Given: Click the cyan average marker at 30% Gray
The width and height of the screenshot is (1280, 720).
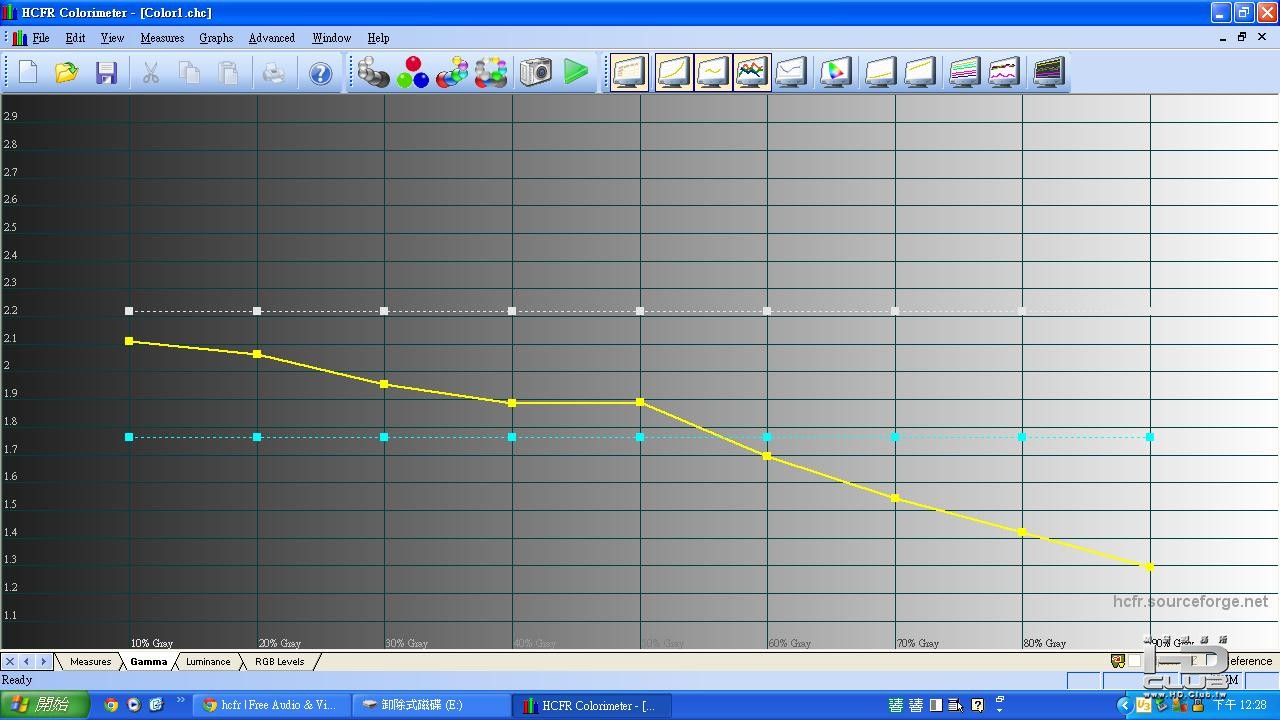Looking at the screenshot, I should coord(384,437).
